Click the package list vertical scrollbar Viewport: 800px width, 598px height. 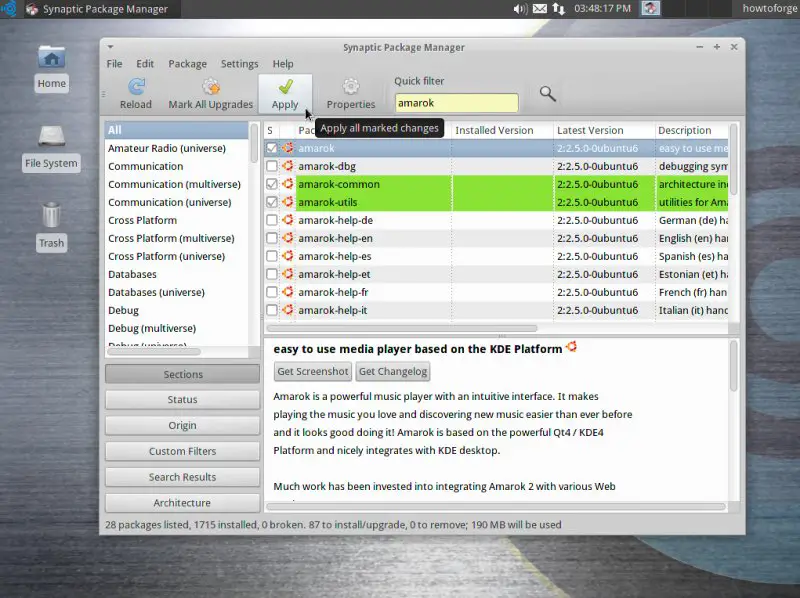click(734, 159)
